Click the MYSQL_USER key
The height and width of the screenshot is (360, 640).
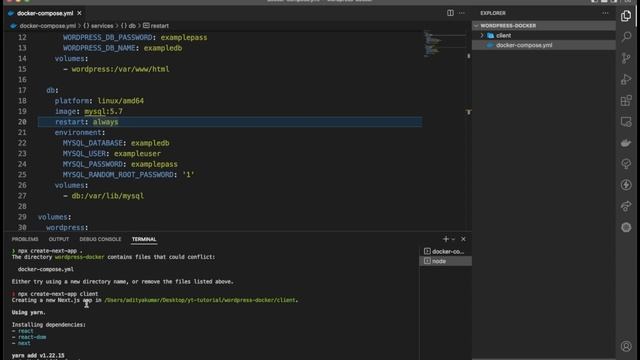click(84, 154)
